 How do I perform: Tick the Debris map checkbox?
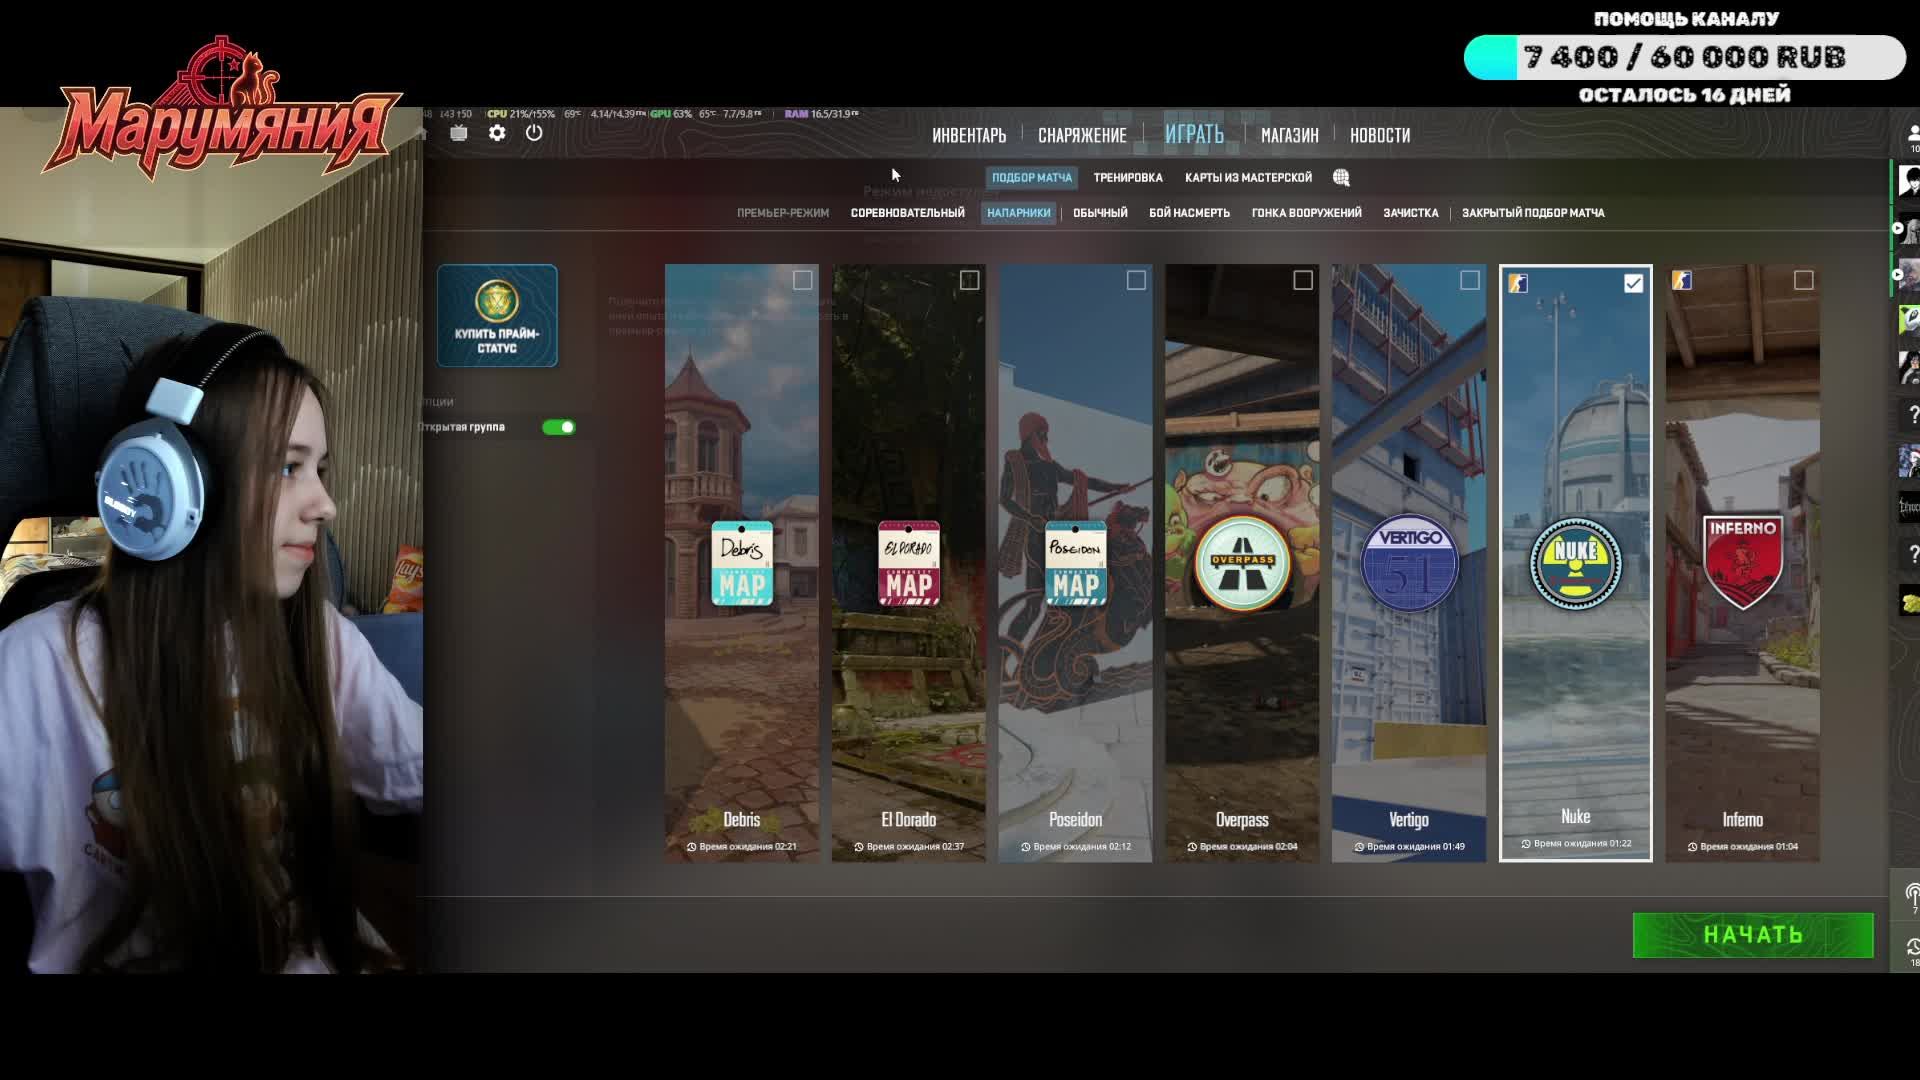pos(802,280)
